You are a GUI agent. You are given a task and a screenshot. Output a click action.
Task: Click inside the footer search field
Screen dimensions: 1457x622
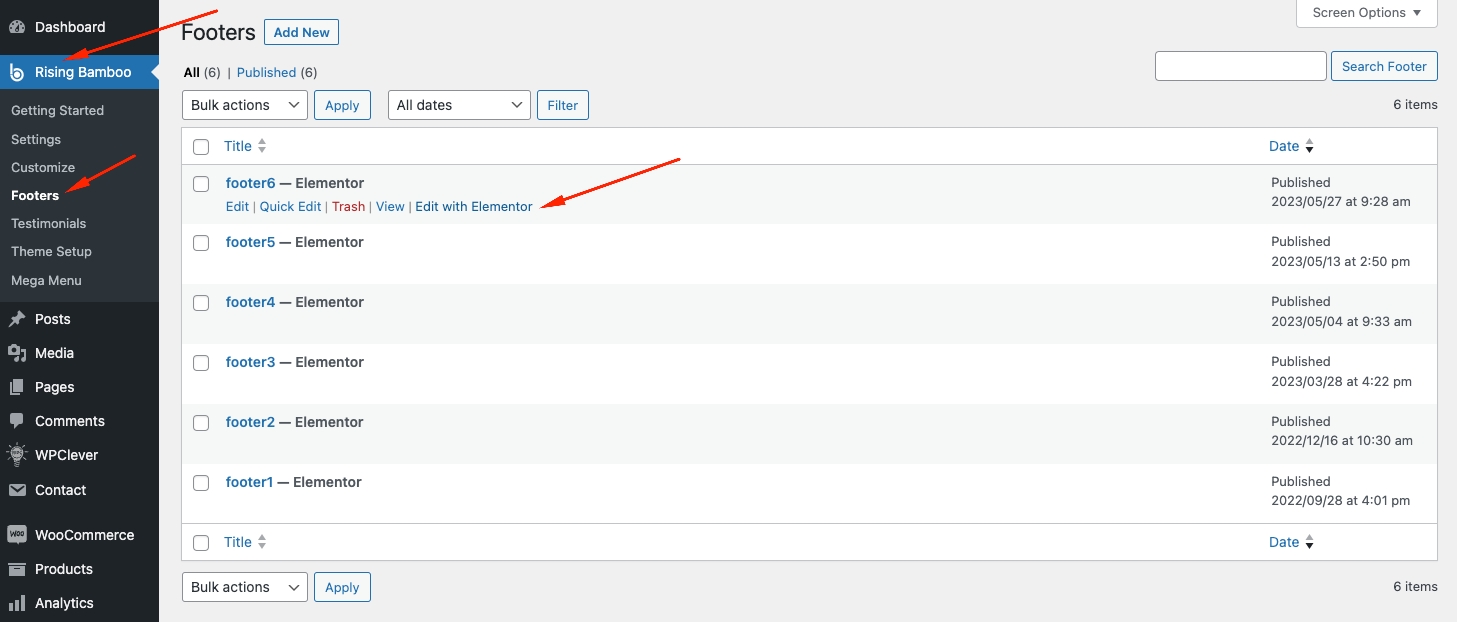[1240, 66]
